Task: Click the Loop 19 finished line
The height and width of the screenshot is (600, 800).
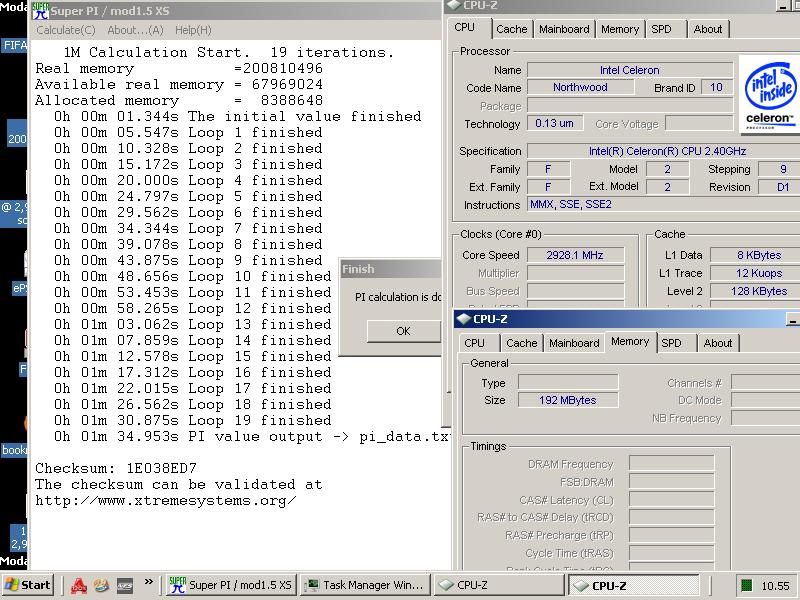Action: 193,420
